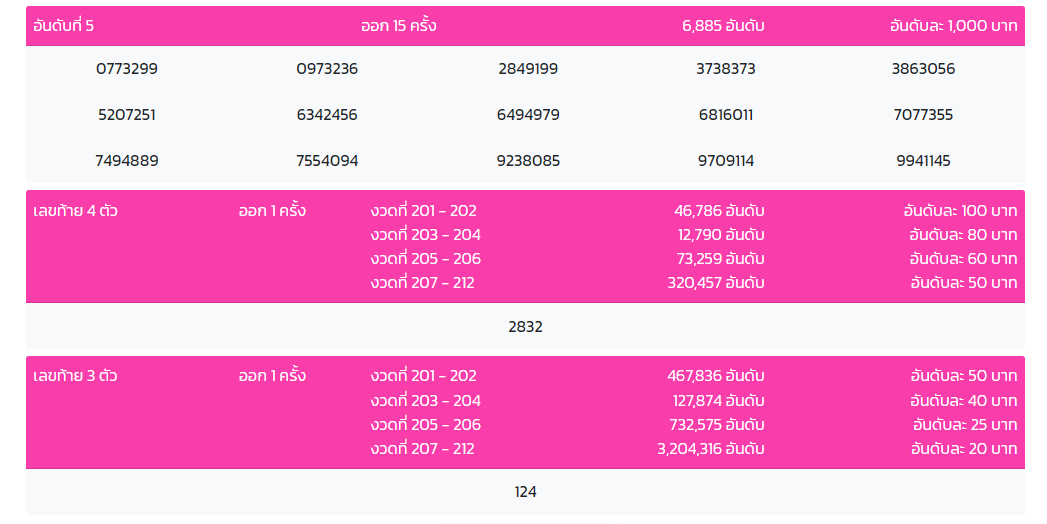This screenshot has width=1047, height=524.
Task: Select winning number 3738373
Action: (726, 69)
